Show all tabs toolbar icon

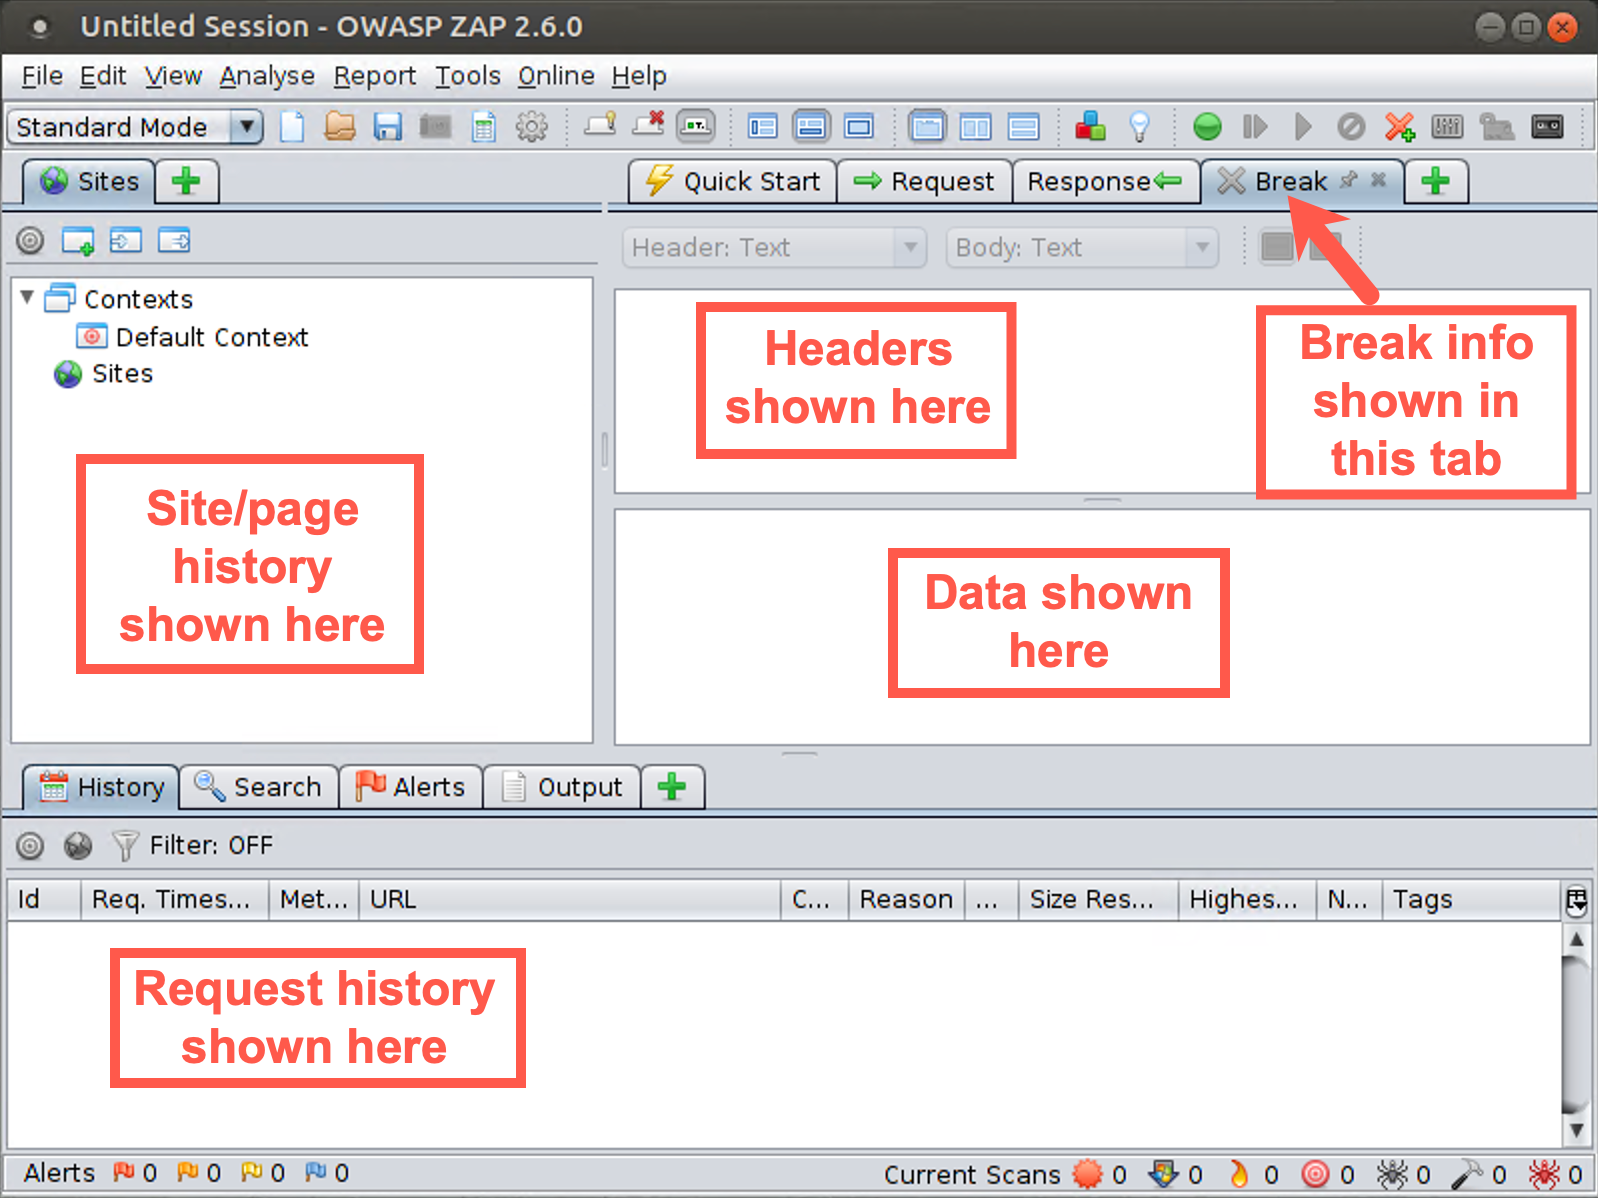(600, 125)
